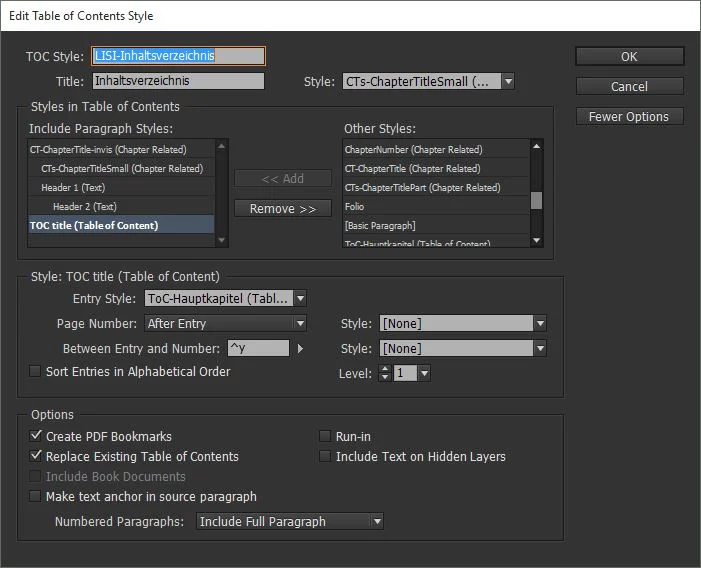Select TOC title (Table of Content) entry
Screen dimensions: 701x568
pyautogui.click(x=121, y=226)
